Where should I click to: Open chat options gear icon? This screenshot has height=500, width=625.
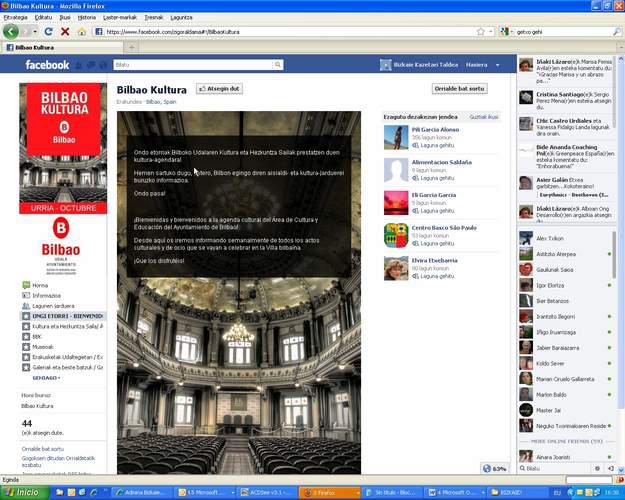(x=597, y=469)
